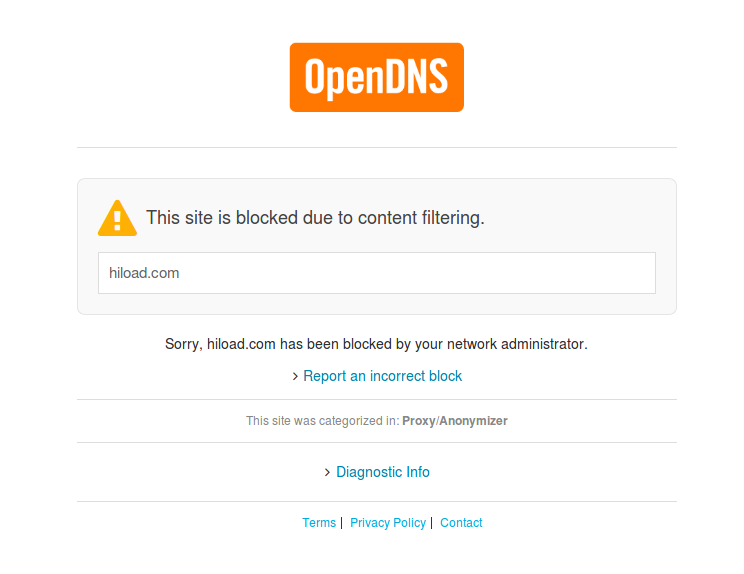This screenshot has width=744, height=574.
Task: Click the chevron arrow before Diagnostic Info
Action: click(x=328, y=473)
